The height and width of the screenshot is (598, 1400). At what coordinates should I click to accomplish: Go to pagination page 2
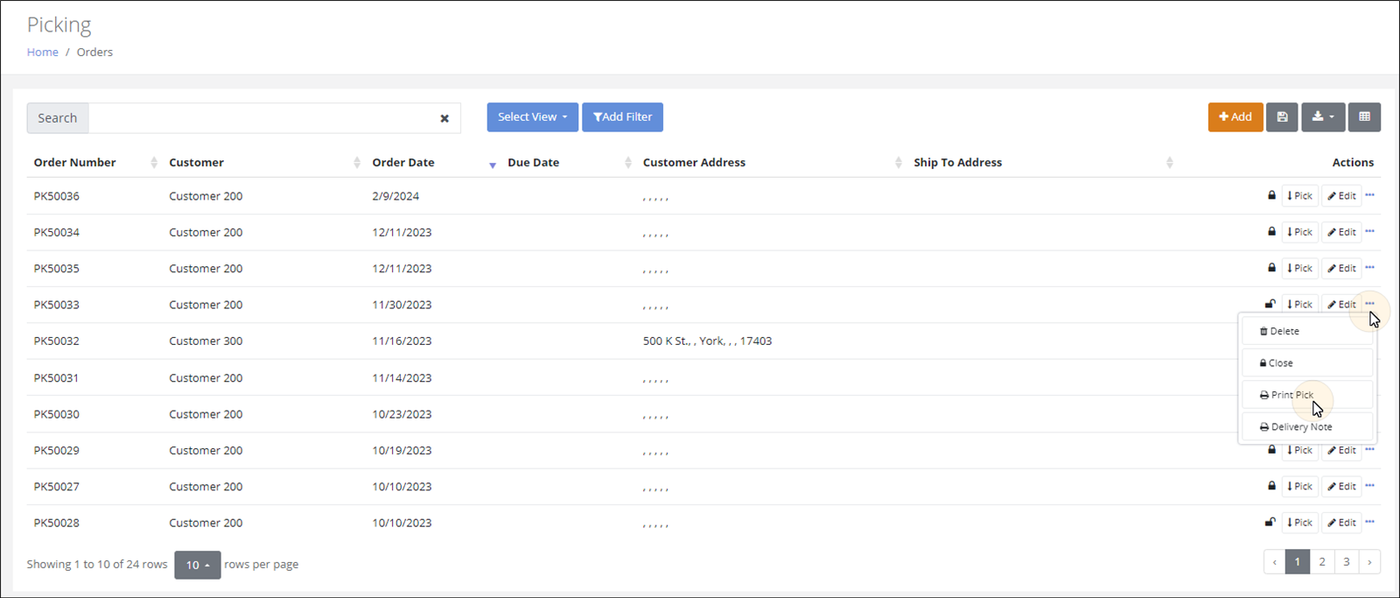(x=1322, y=562)
